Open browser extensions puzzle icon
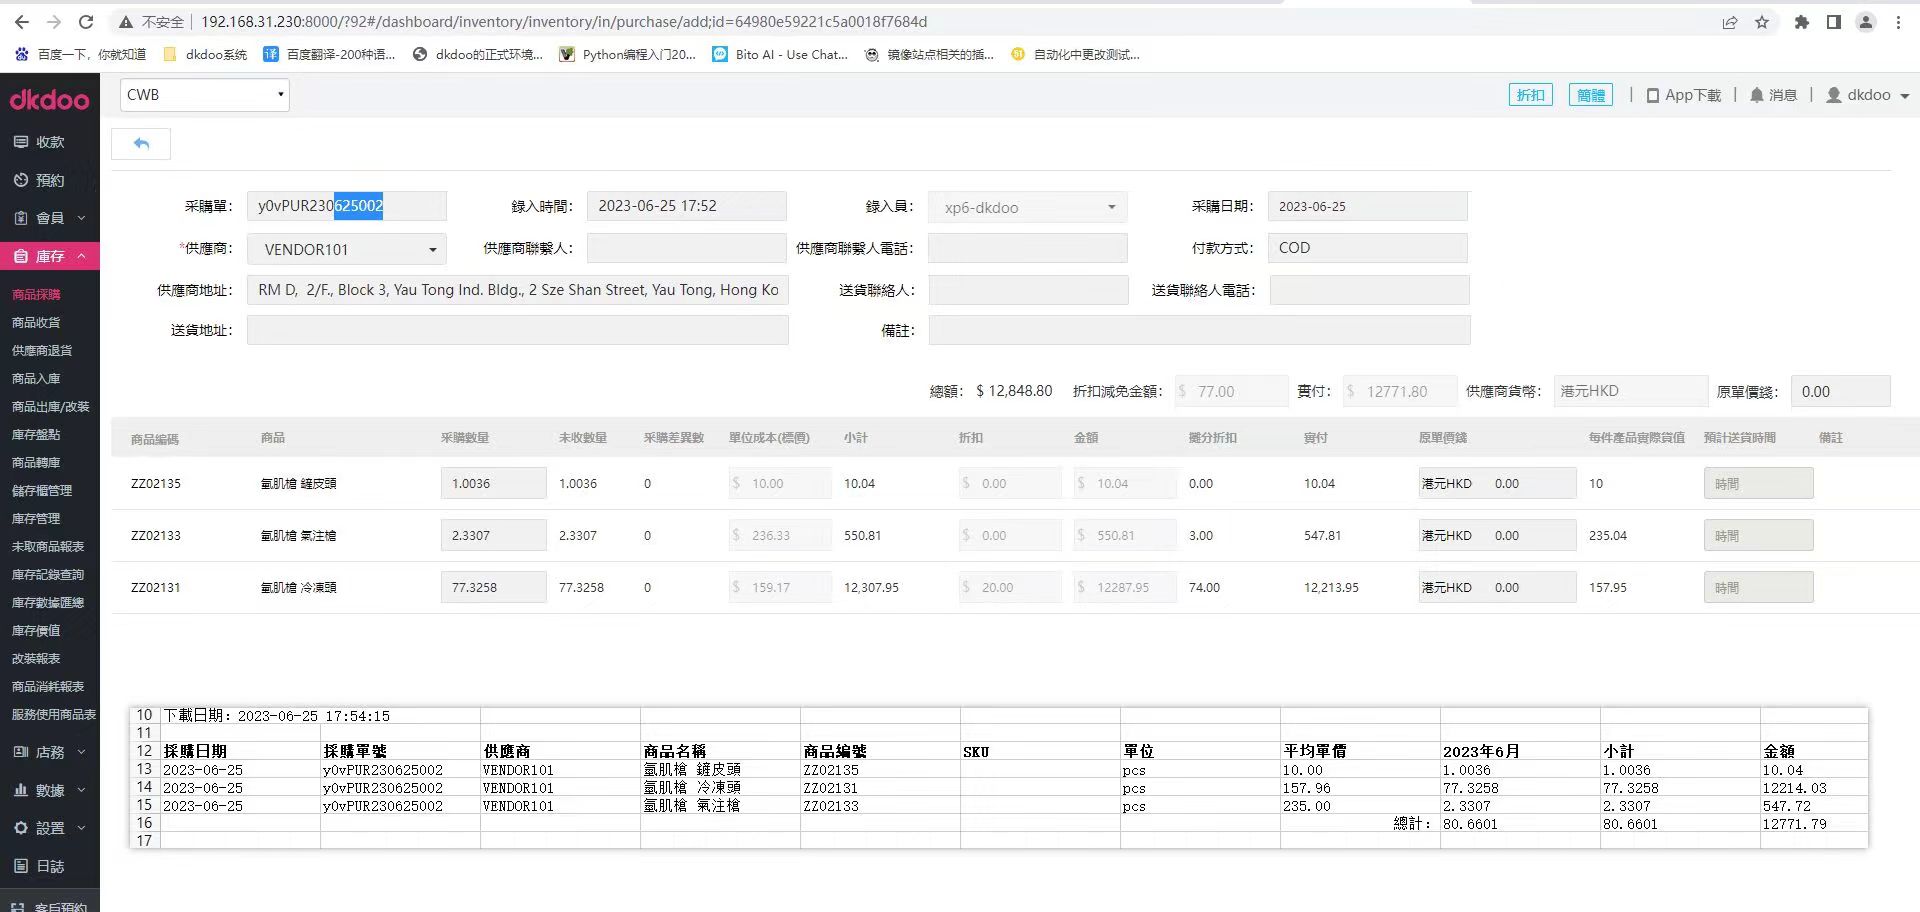Viewport: 1920px width, 912px height. [x=1802, y=22]
